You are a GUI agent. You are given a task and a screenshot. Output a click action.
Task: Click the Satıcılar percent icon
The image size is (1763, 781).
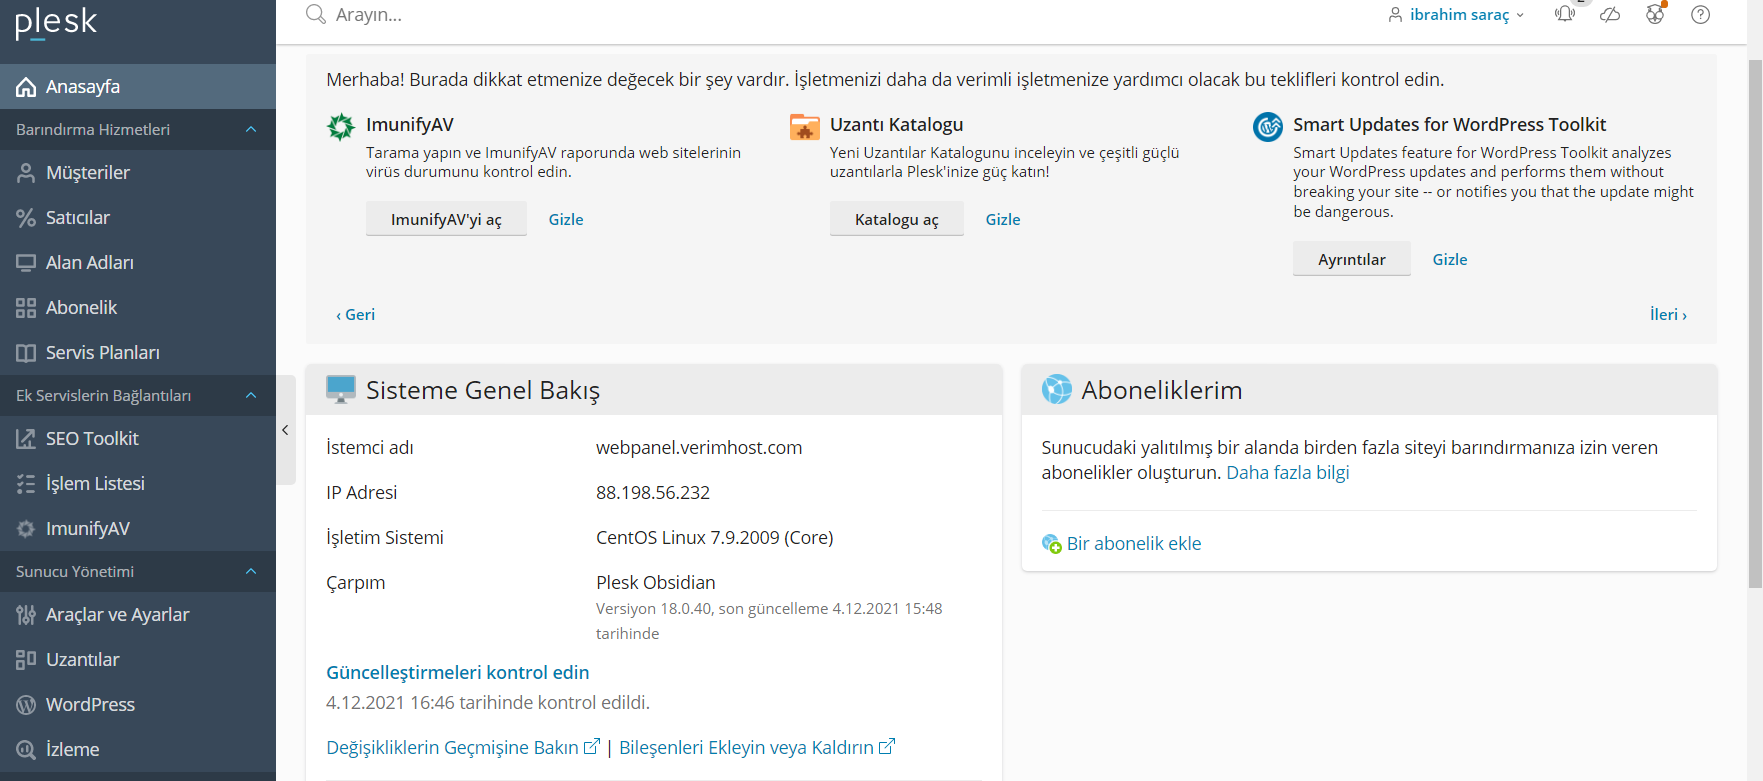26,218
